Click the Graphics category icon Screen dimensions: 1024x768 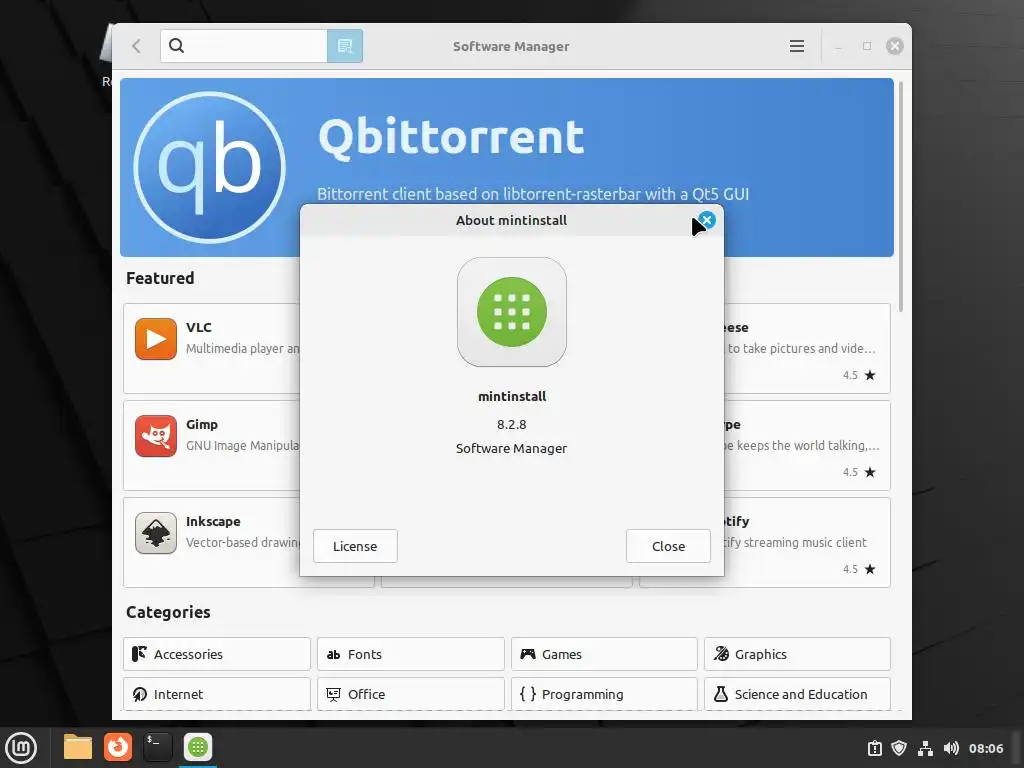coord(721,654)
